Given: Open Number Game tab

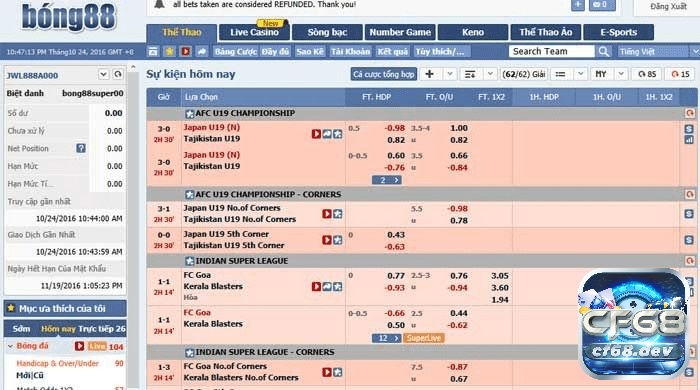Looking at the screenshot, I should coord(400,32).
